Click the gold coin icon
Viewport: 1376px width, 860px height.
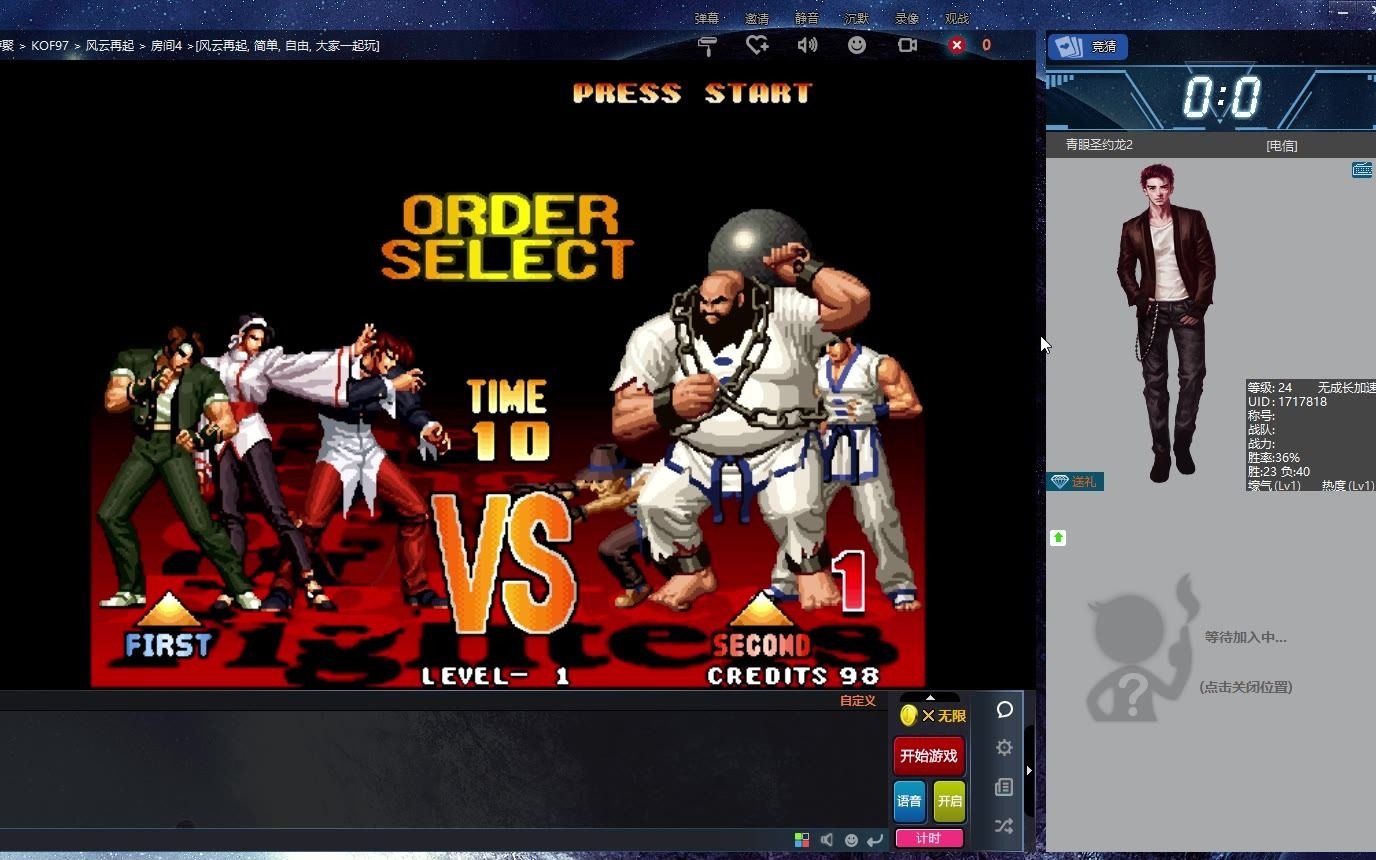[x=908, y=715]
